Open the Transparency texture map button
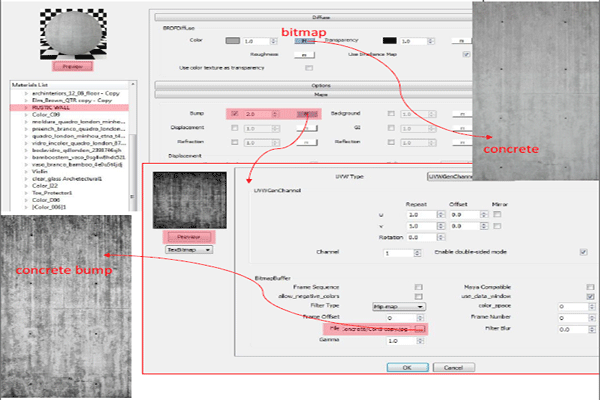This screenshot has width=600, height=400. pos(461,41)
